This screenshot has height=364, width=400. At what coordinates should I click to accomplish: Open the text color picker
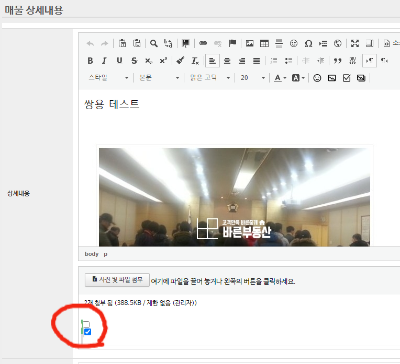(x=280, y=78)
